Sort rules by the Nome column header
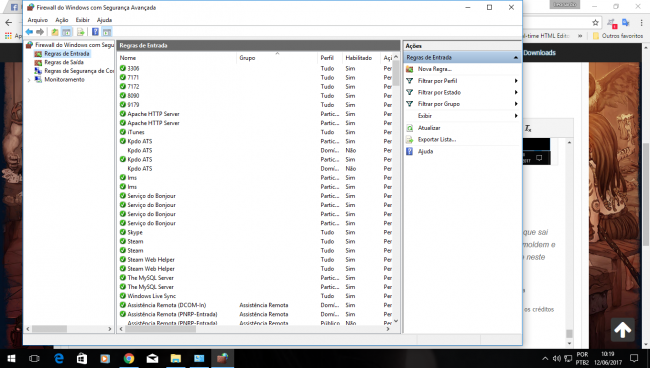The width and height of the screenshot is (650, 368). [x=128, y=58]
